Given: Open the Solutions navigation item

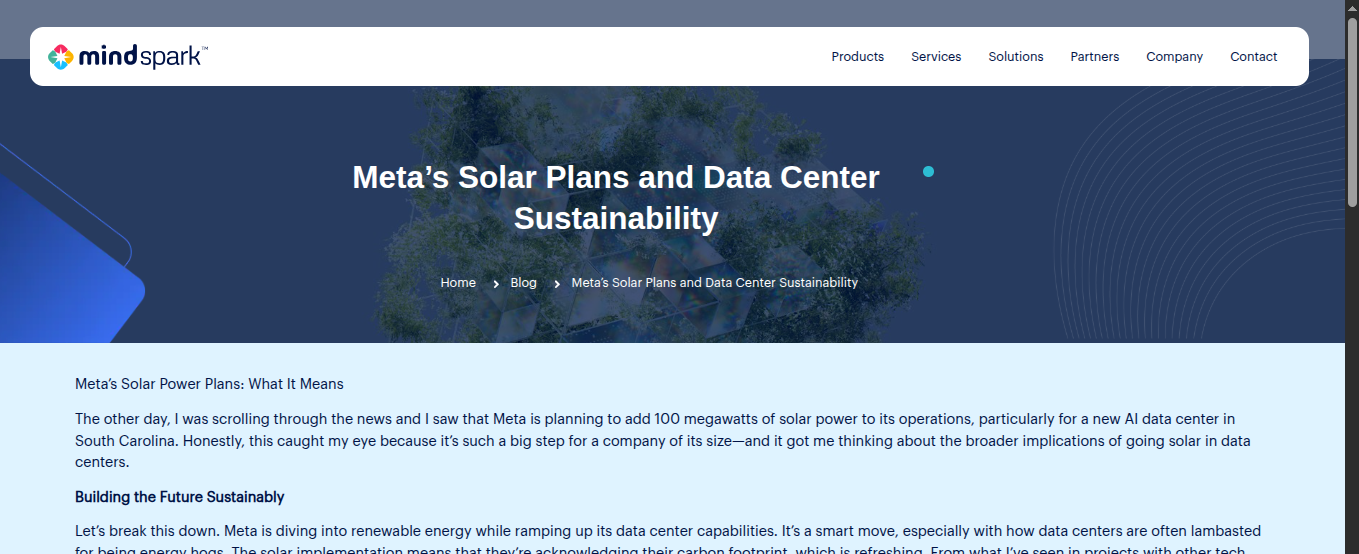Looking at the screenshot, I should point(1015,57).
